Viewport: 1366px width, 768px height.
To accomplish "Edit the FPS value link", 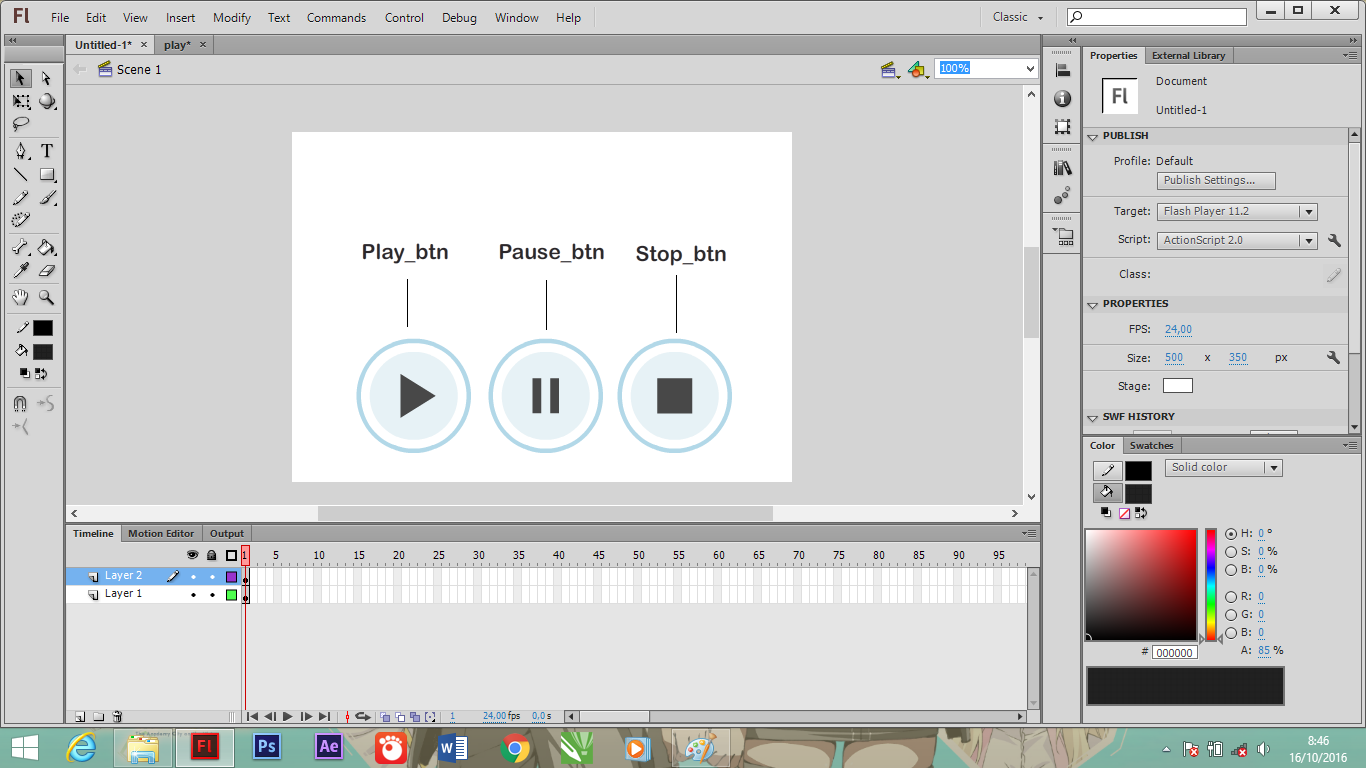I will tap(1177, 329).
